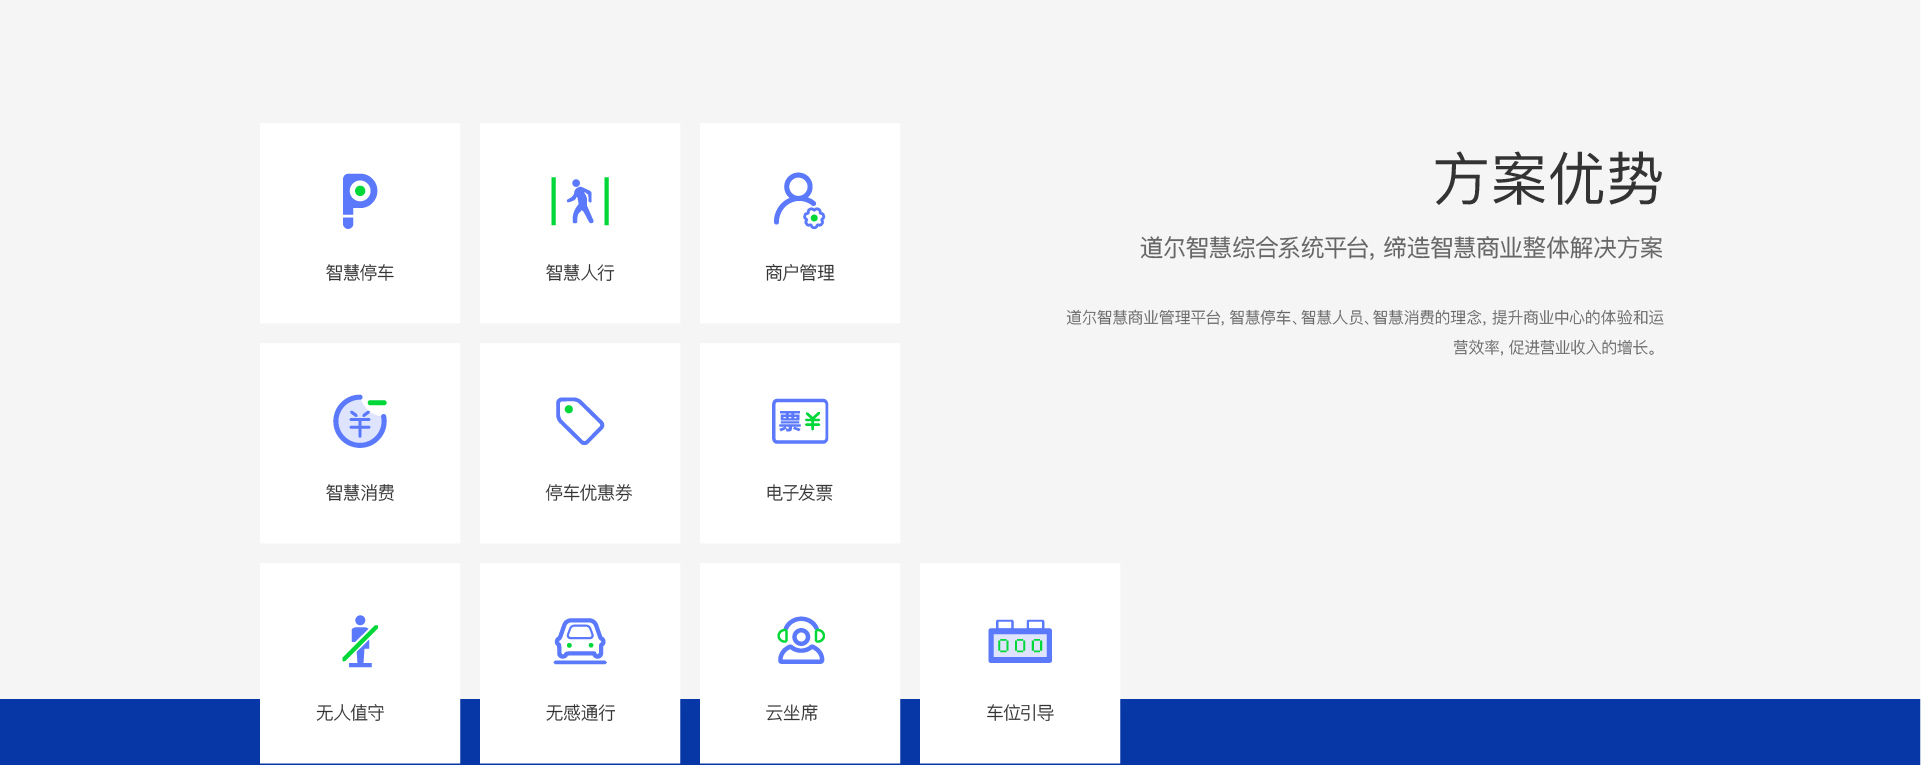The width and height of the screenshot is (1921, 765).
Task: Click the paragraph line ending 促进营业收入的增长
Action: (x=1558, y=348)
